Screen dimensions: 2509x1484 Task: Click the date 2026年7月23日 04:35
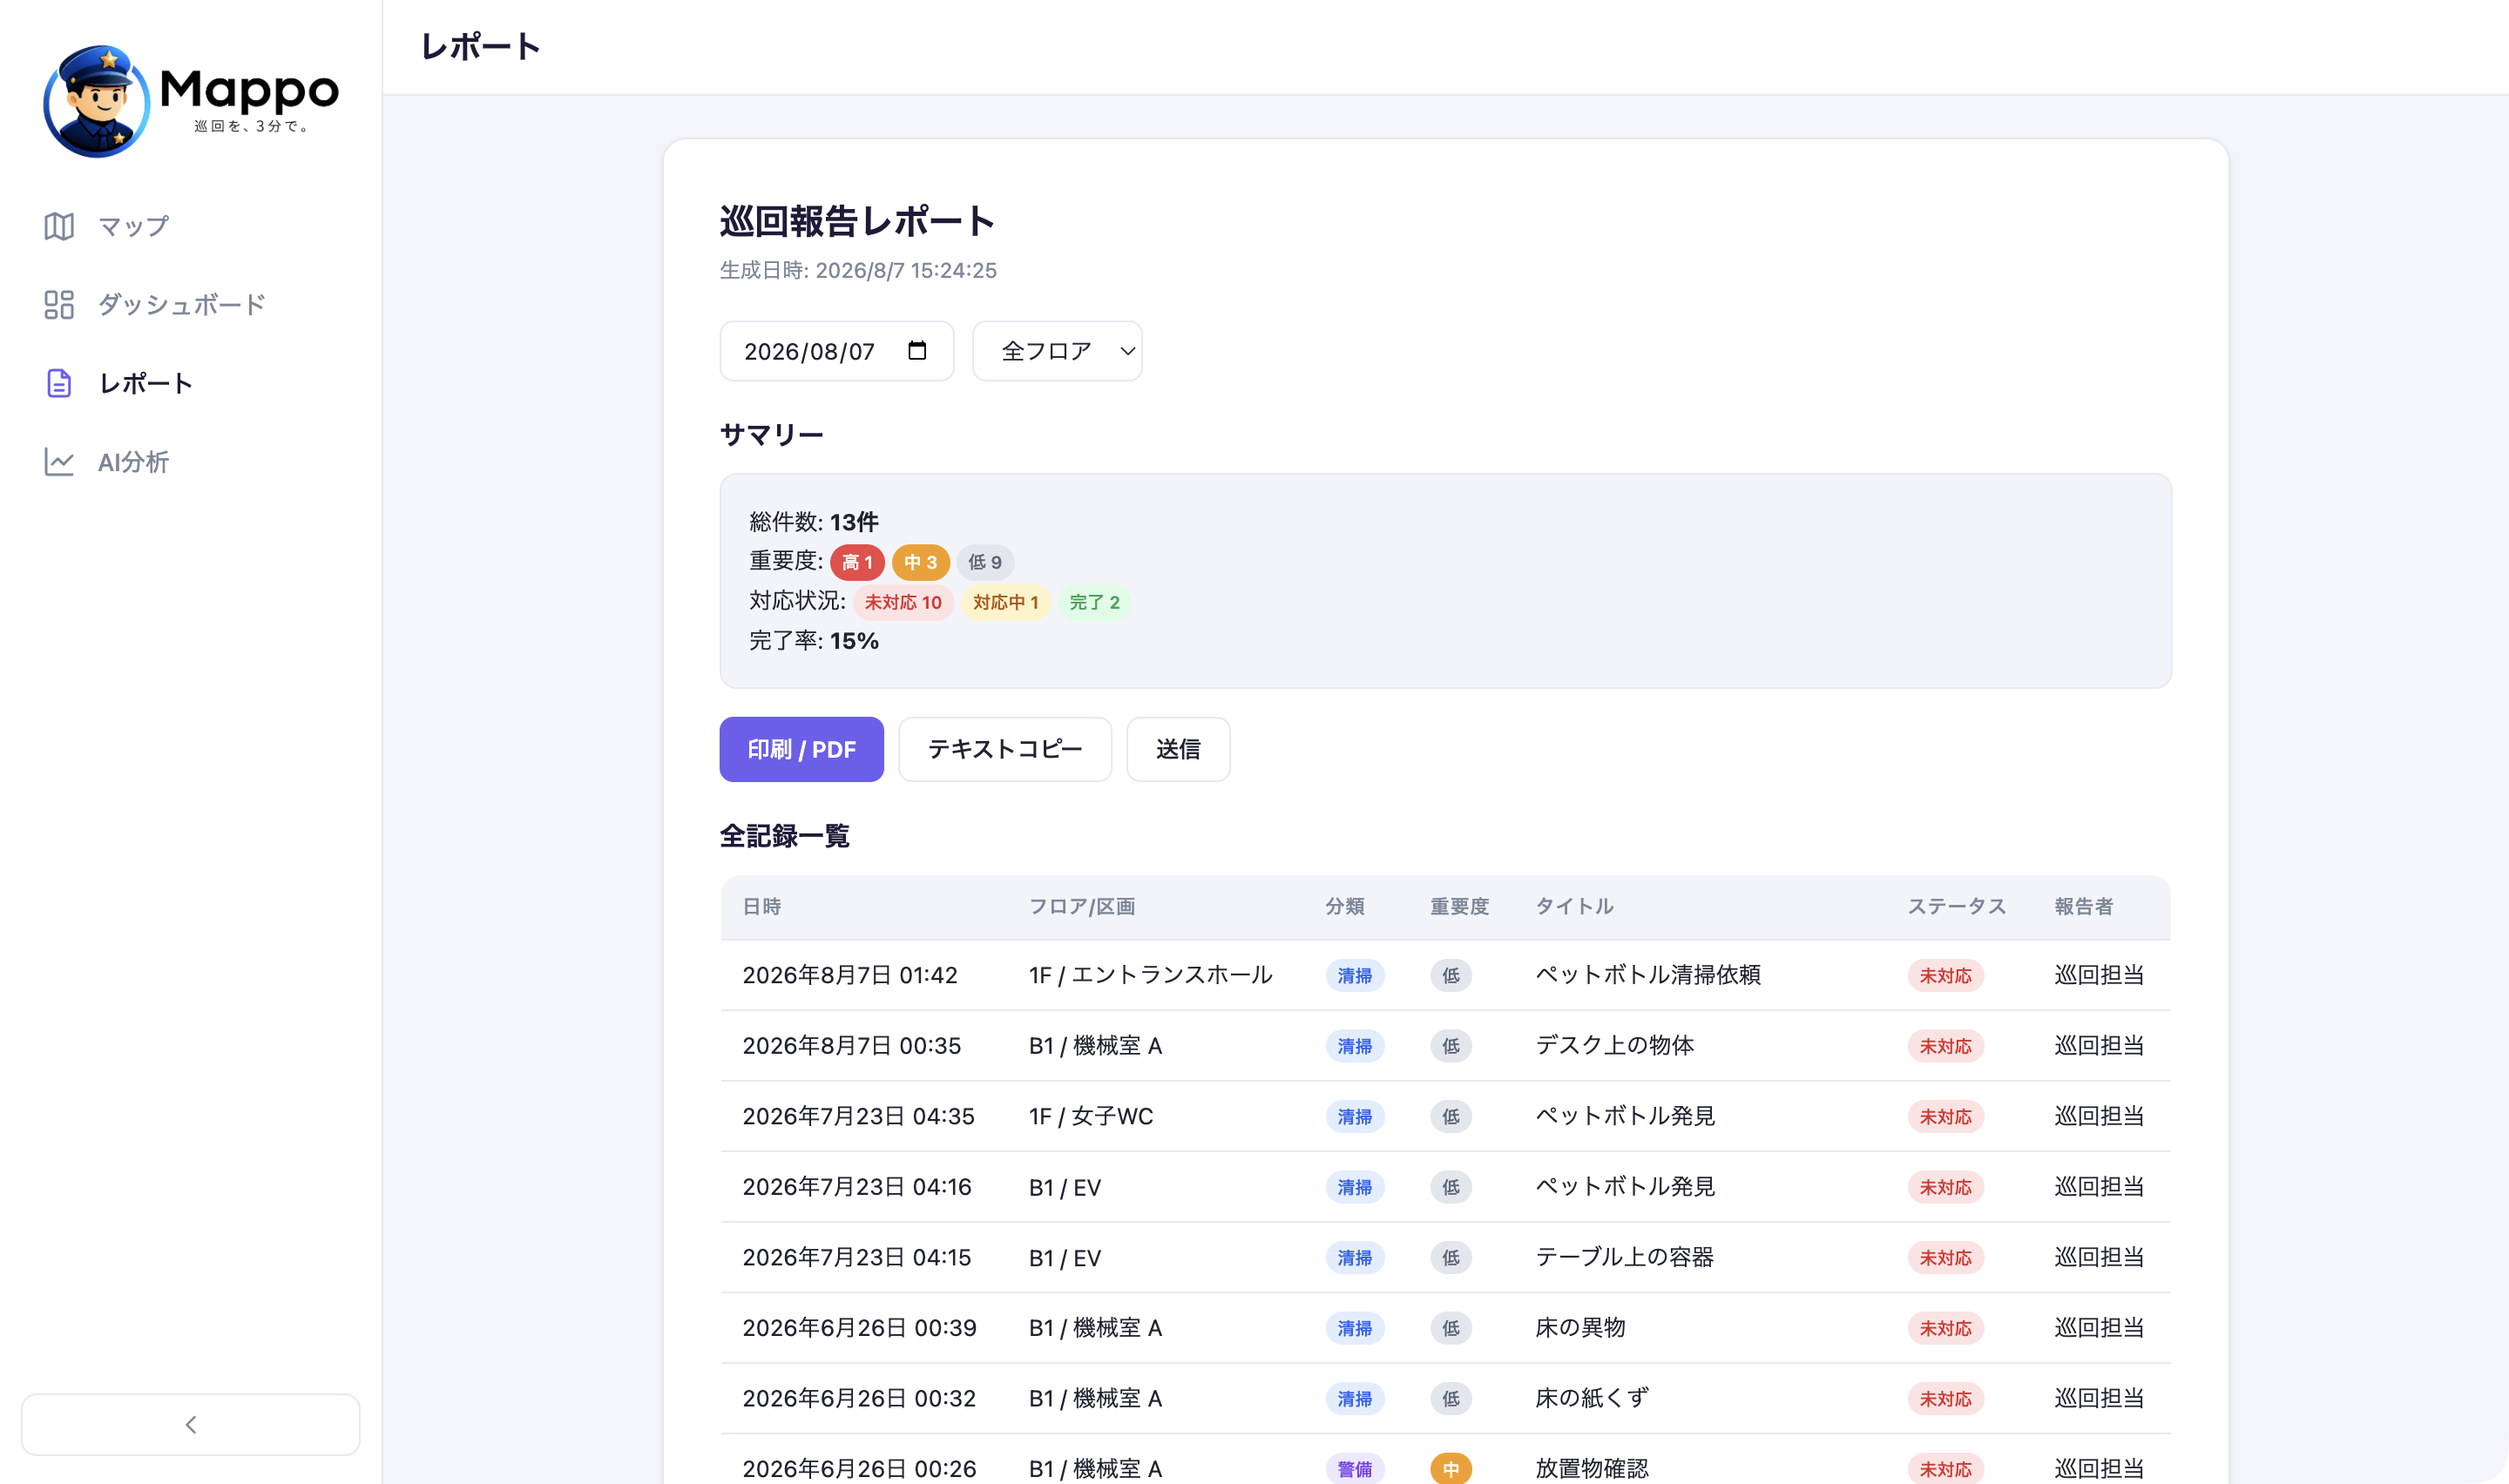pyautogui.click(x=858, y=1116)
